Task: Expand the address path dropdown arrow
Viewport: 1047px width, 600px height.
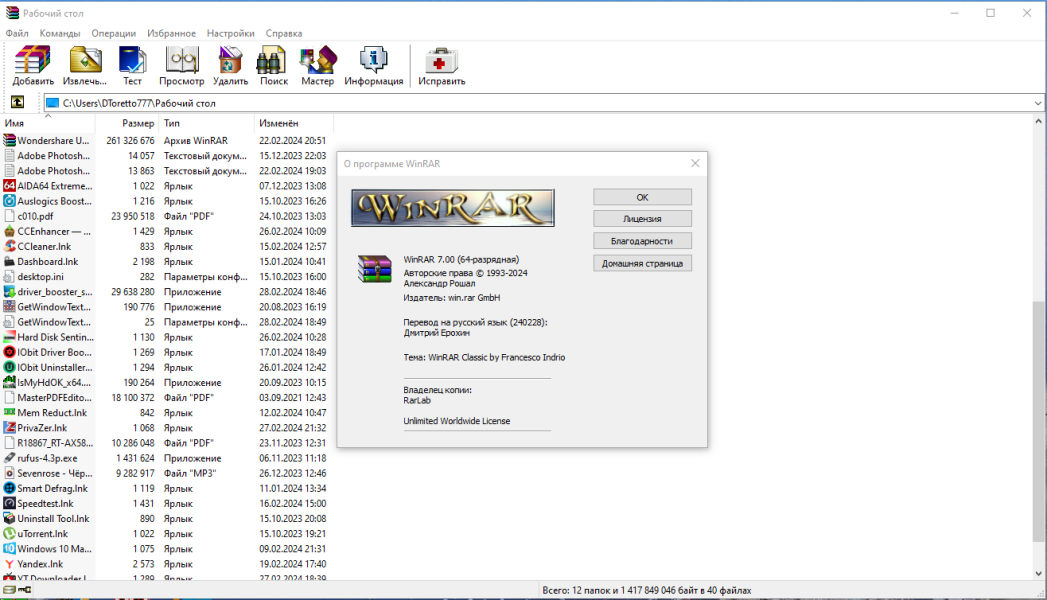Action: tap(1038, 103)
